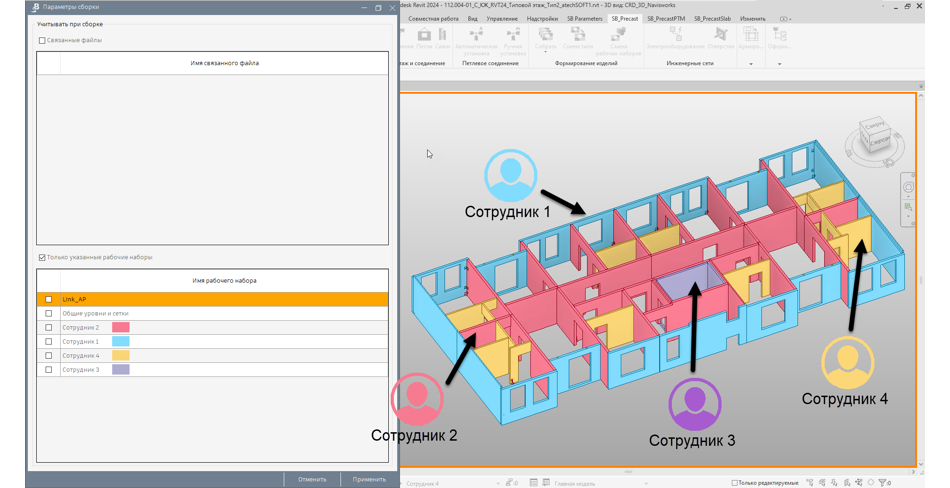This screenshot has width=950, height=488.
Task: Click the select by face icon
Action: (x=847, y=483)
